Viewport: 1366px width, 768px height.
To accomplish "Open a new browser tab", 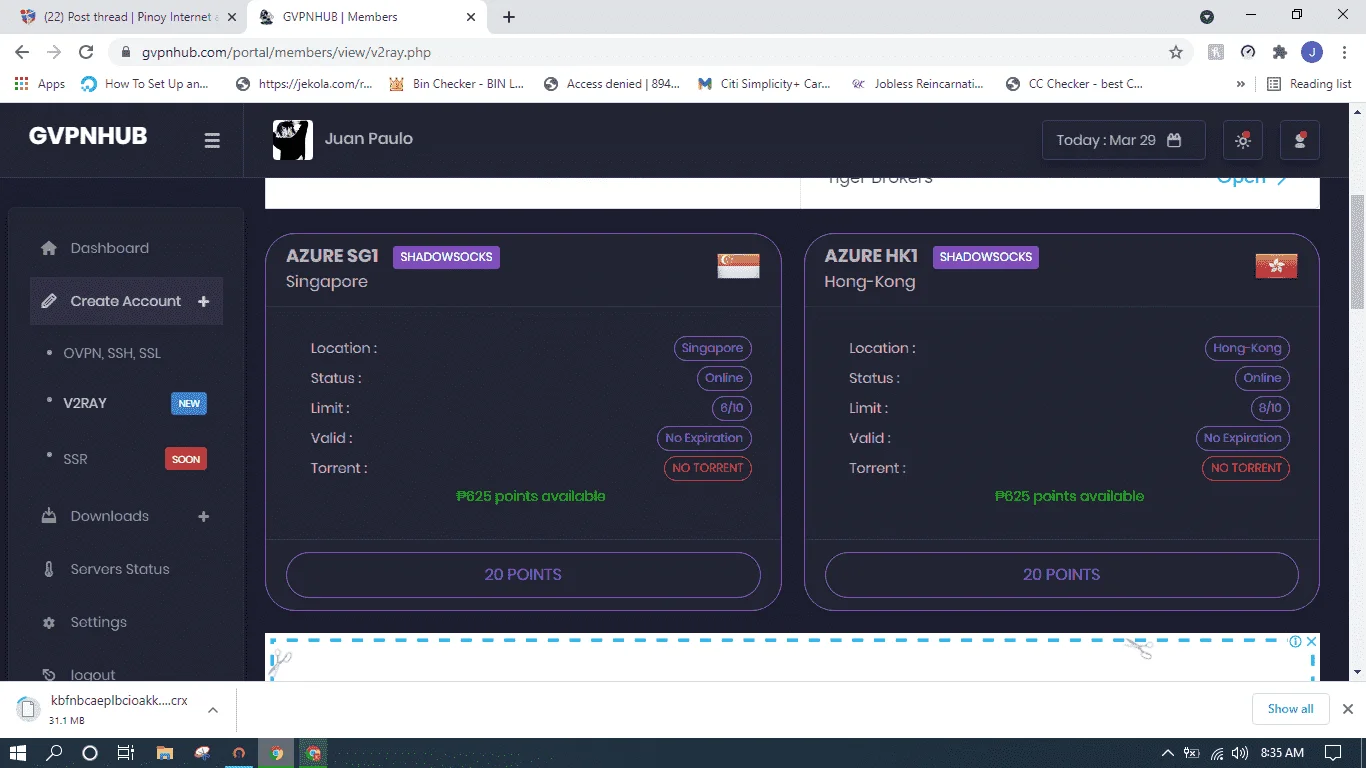I will coord(509,17).
